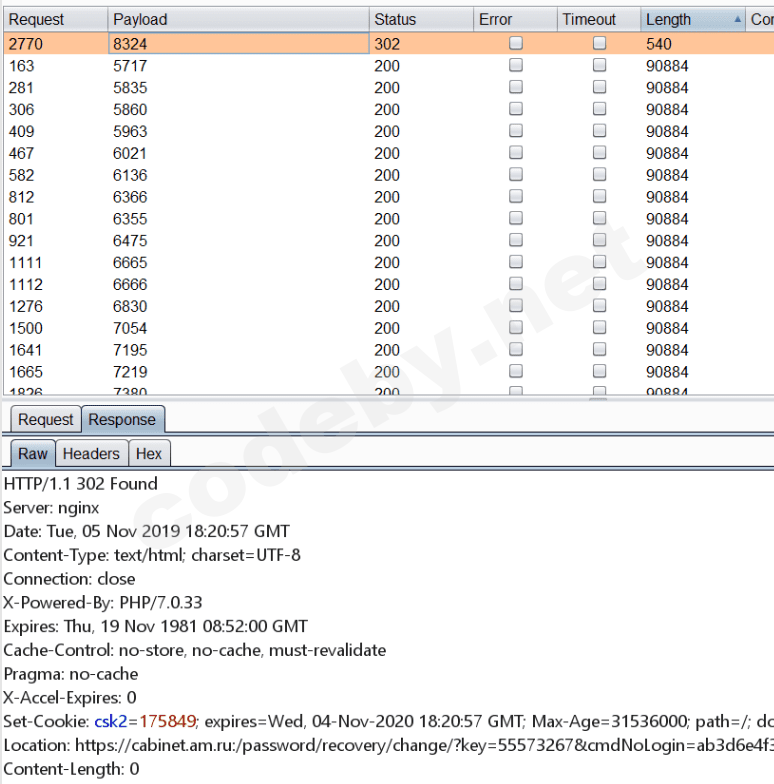
Task: Sort table by Status column header
Action: tap(421, 20)
